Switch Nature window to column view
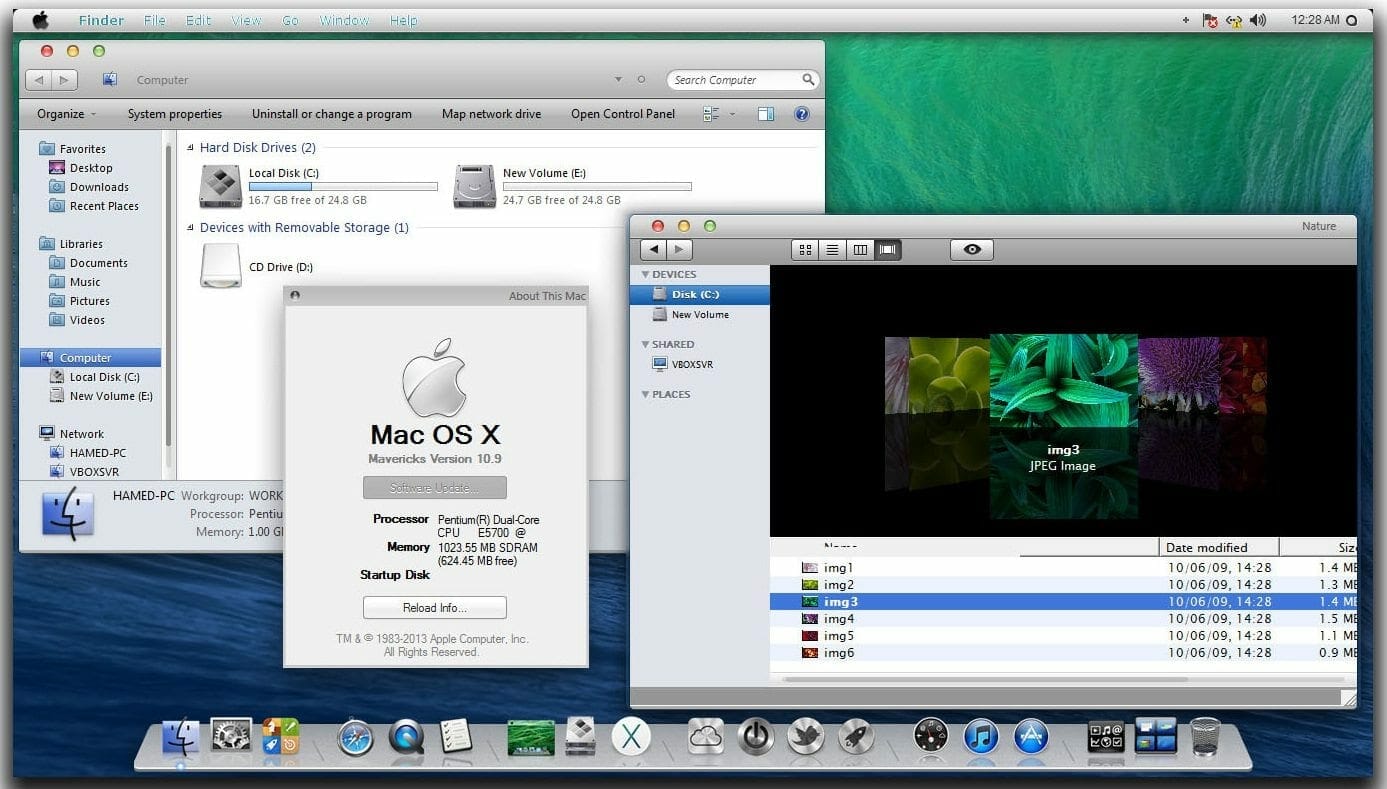Viewport: 1387px width, 789px height. pyautogui.click(x=859, y=250)
